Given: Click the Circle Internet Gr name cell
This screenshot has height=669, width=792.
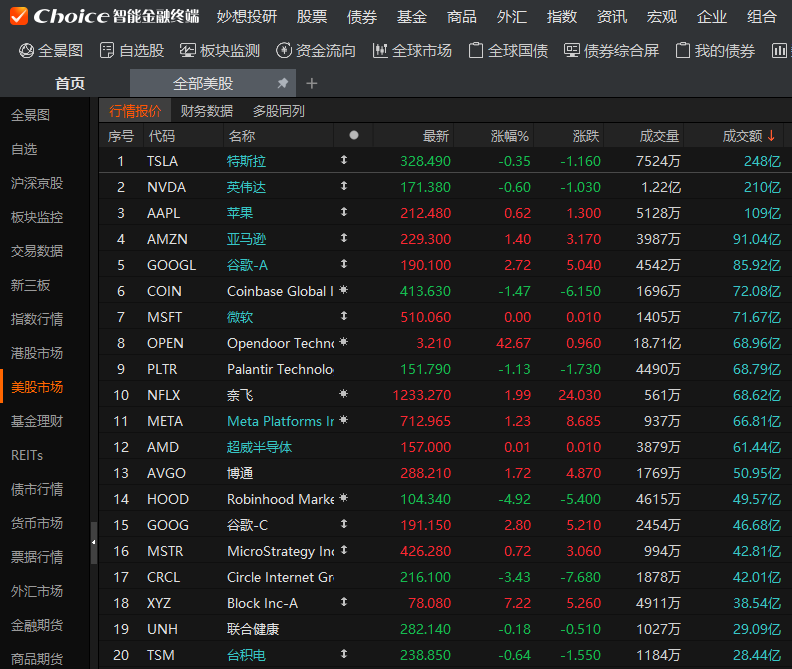Looking at the screenshot, I should click(x=280, y=577).
